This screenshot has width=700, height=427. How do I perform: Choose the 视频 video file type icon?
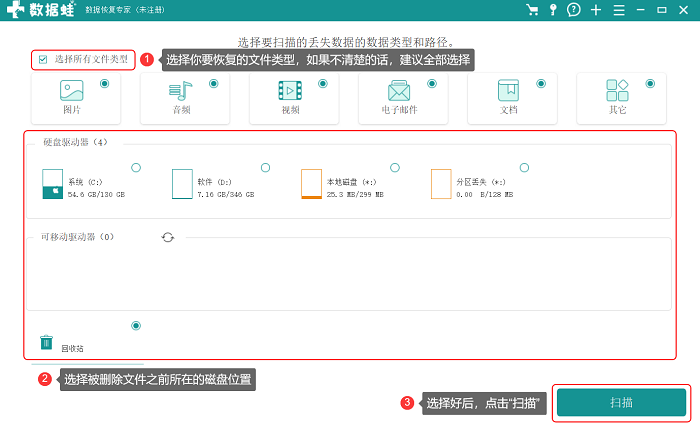290,91
